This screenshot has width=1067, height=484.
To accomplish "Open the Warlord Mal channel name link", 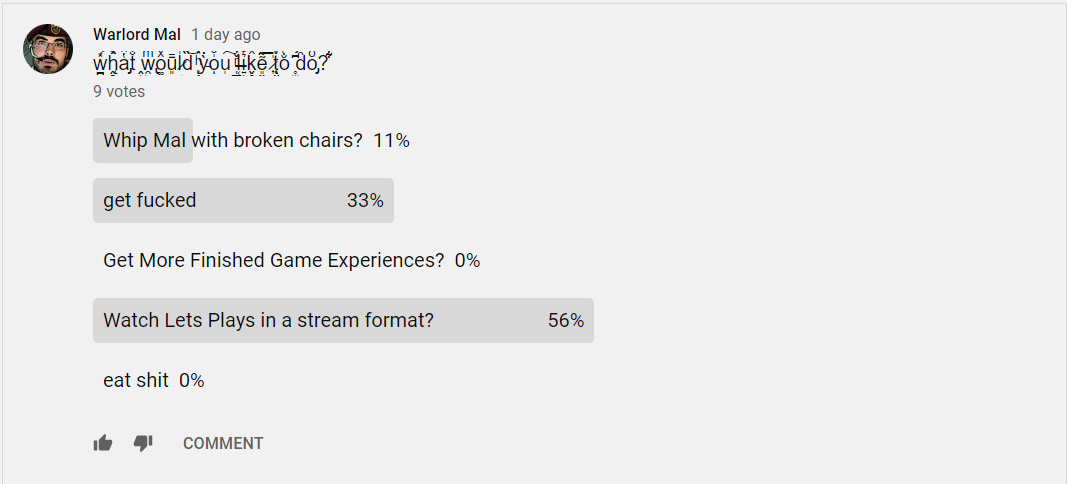I will [137, 34].
